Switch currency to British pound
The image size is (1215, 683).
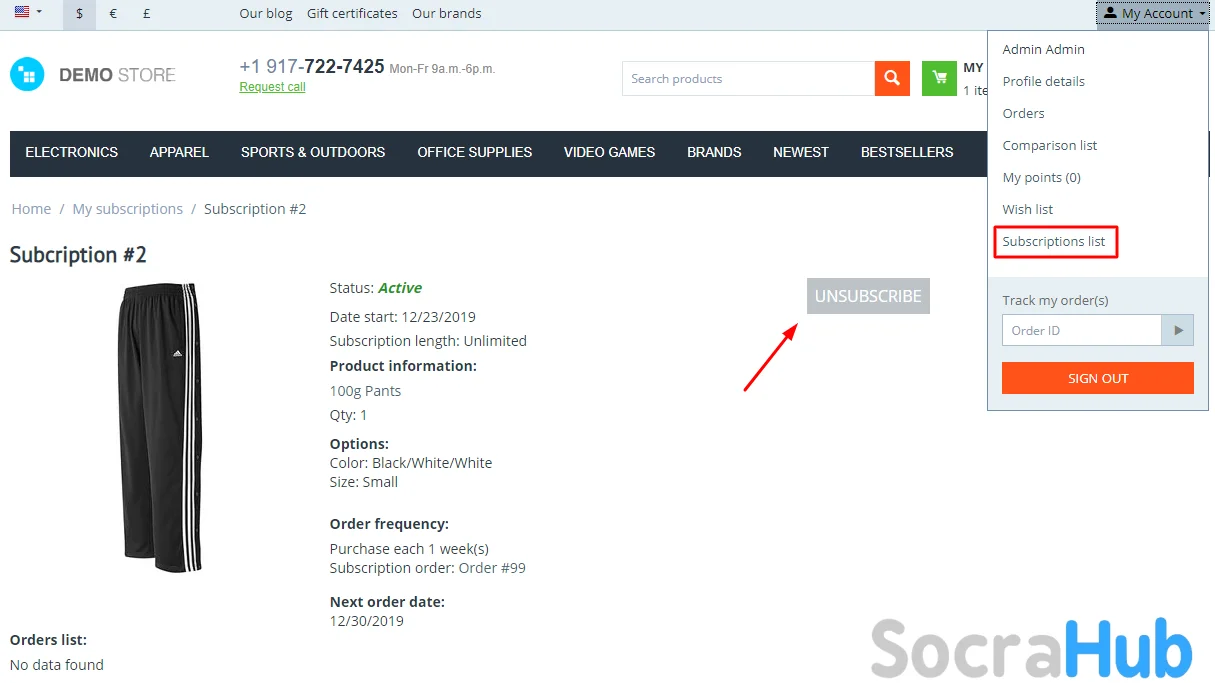[x=146, y=14]
